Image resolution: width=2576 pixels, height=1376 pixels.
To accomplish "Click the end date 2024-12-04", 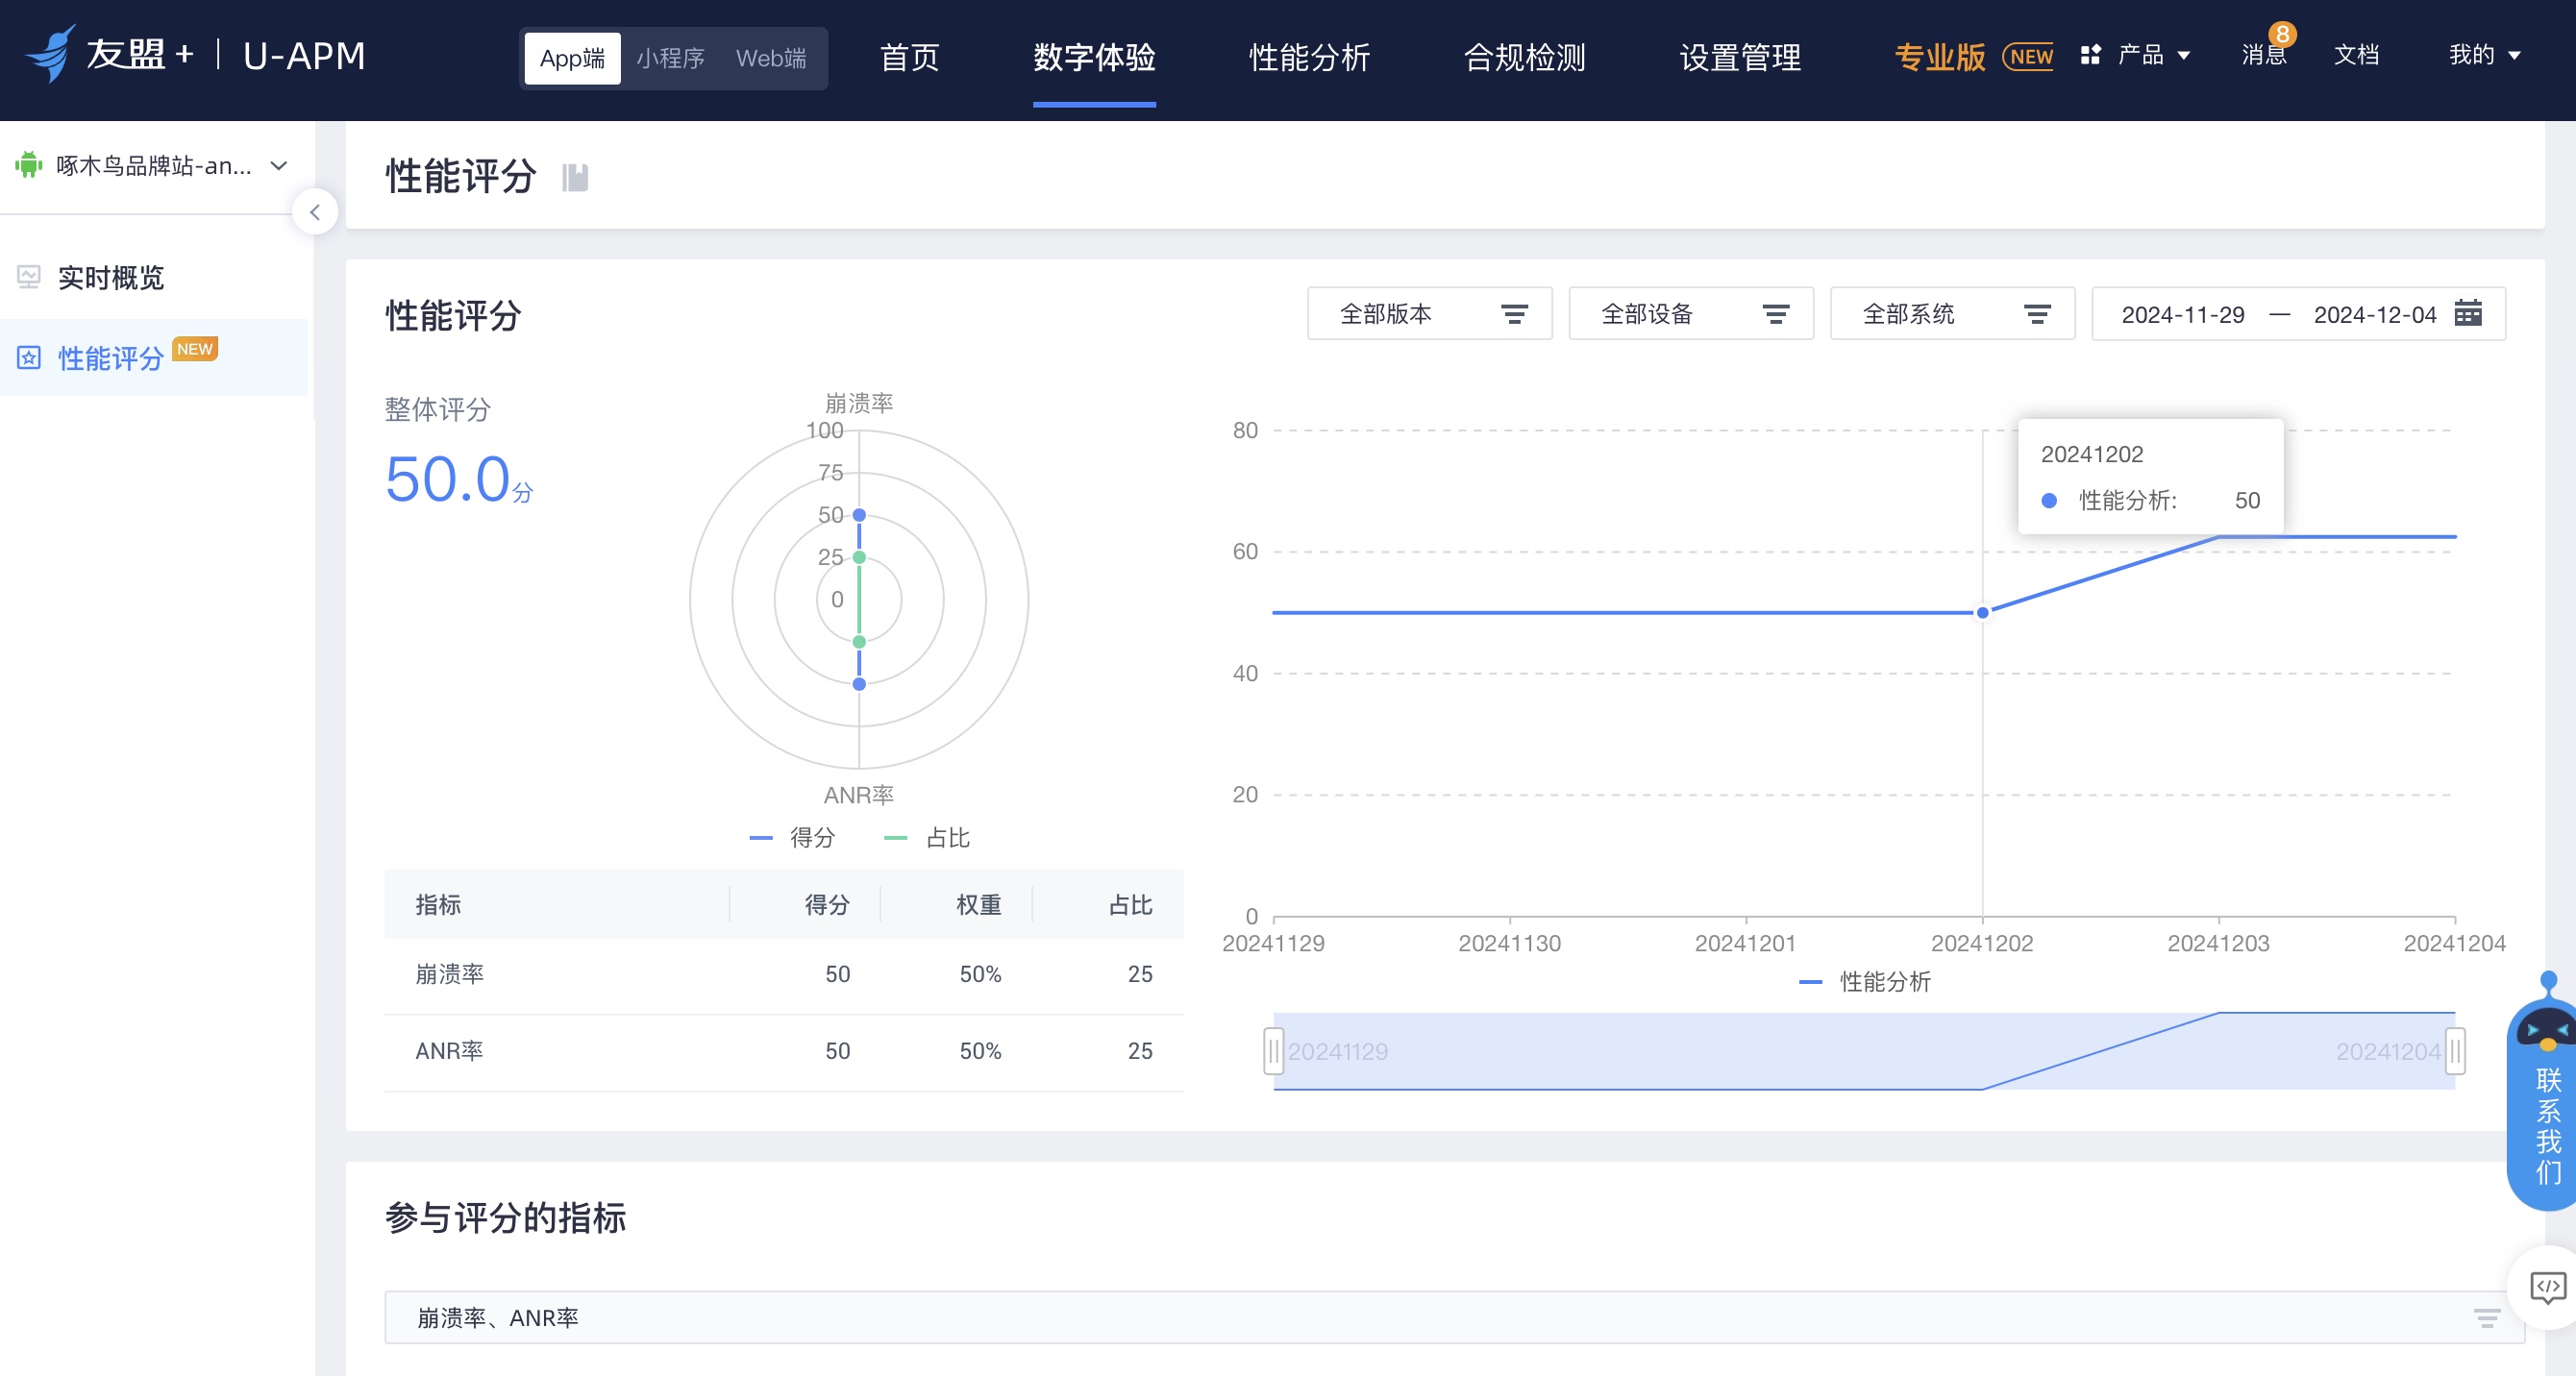I will [2375, 315].
